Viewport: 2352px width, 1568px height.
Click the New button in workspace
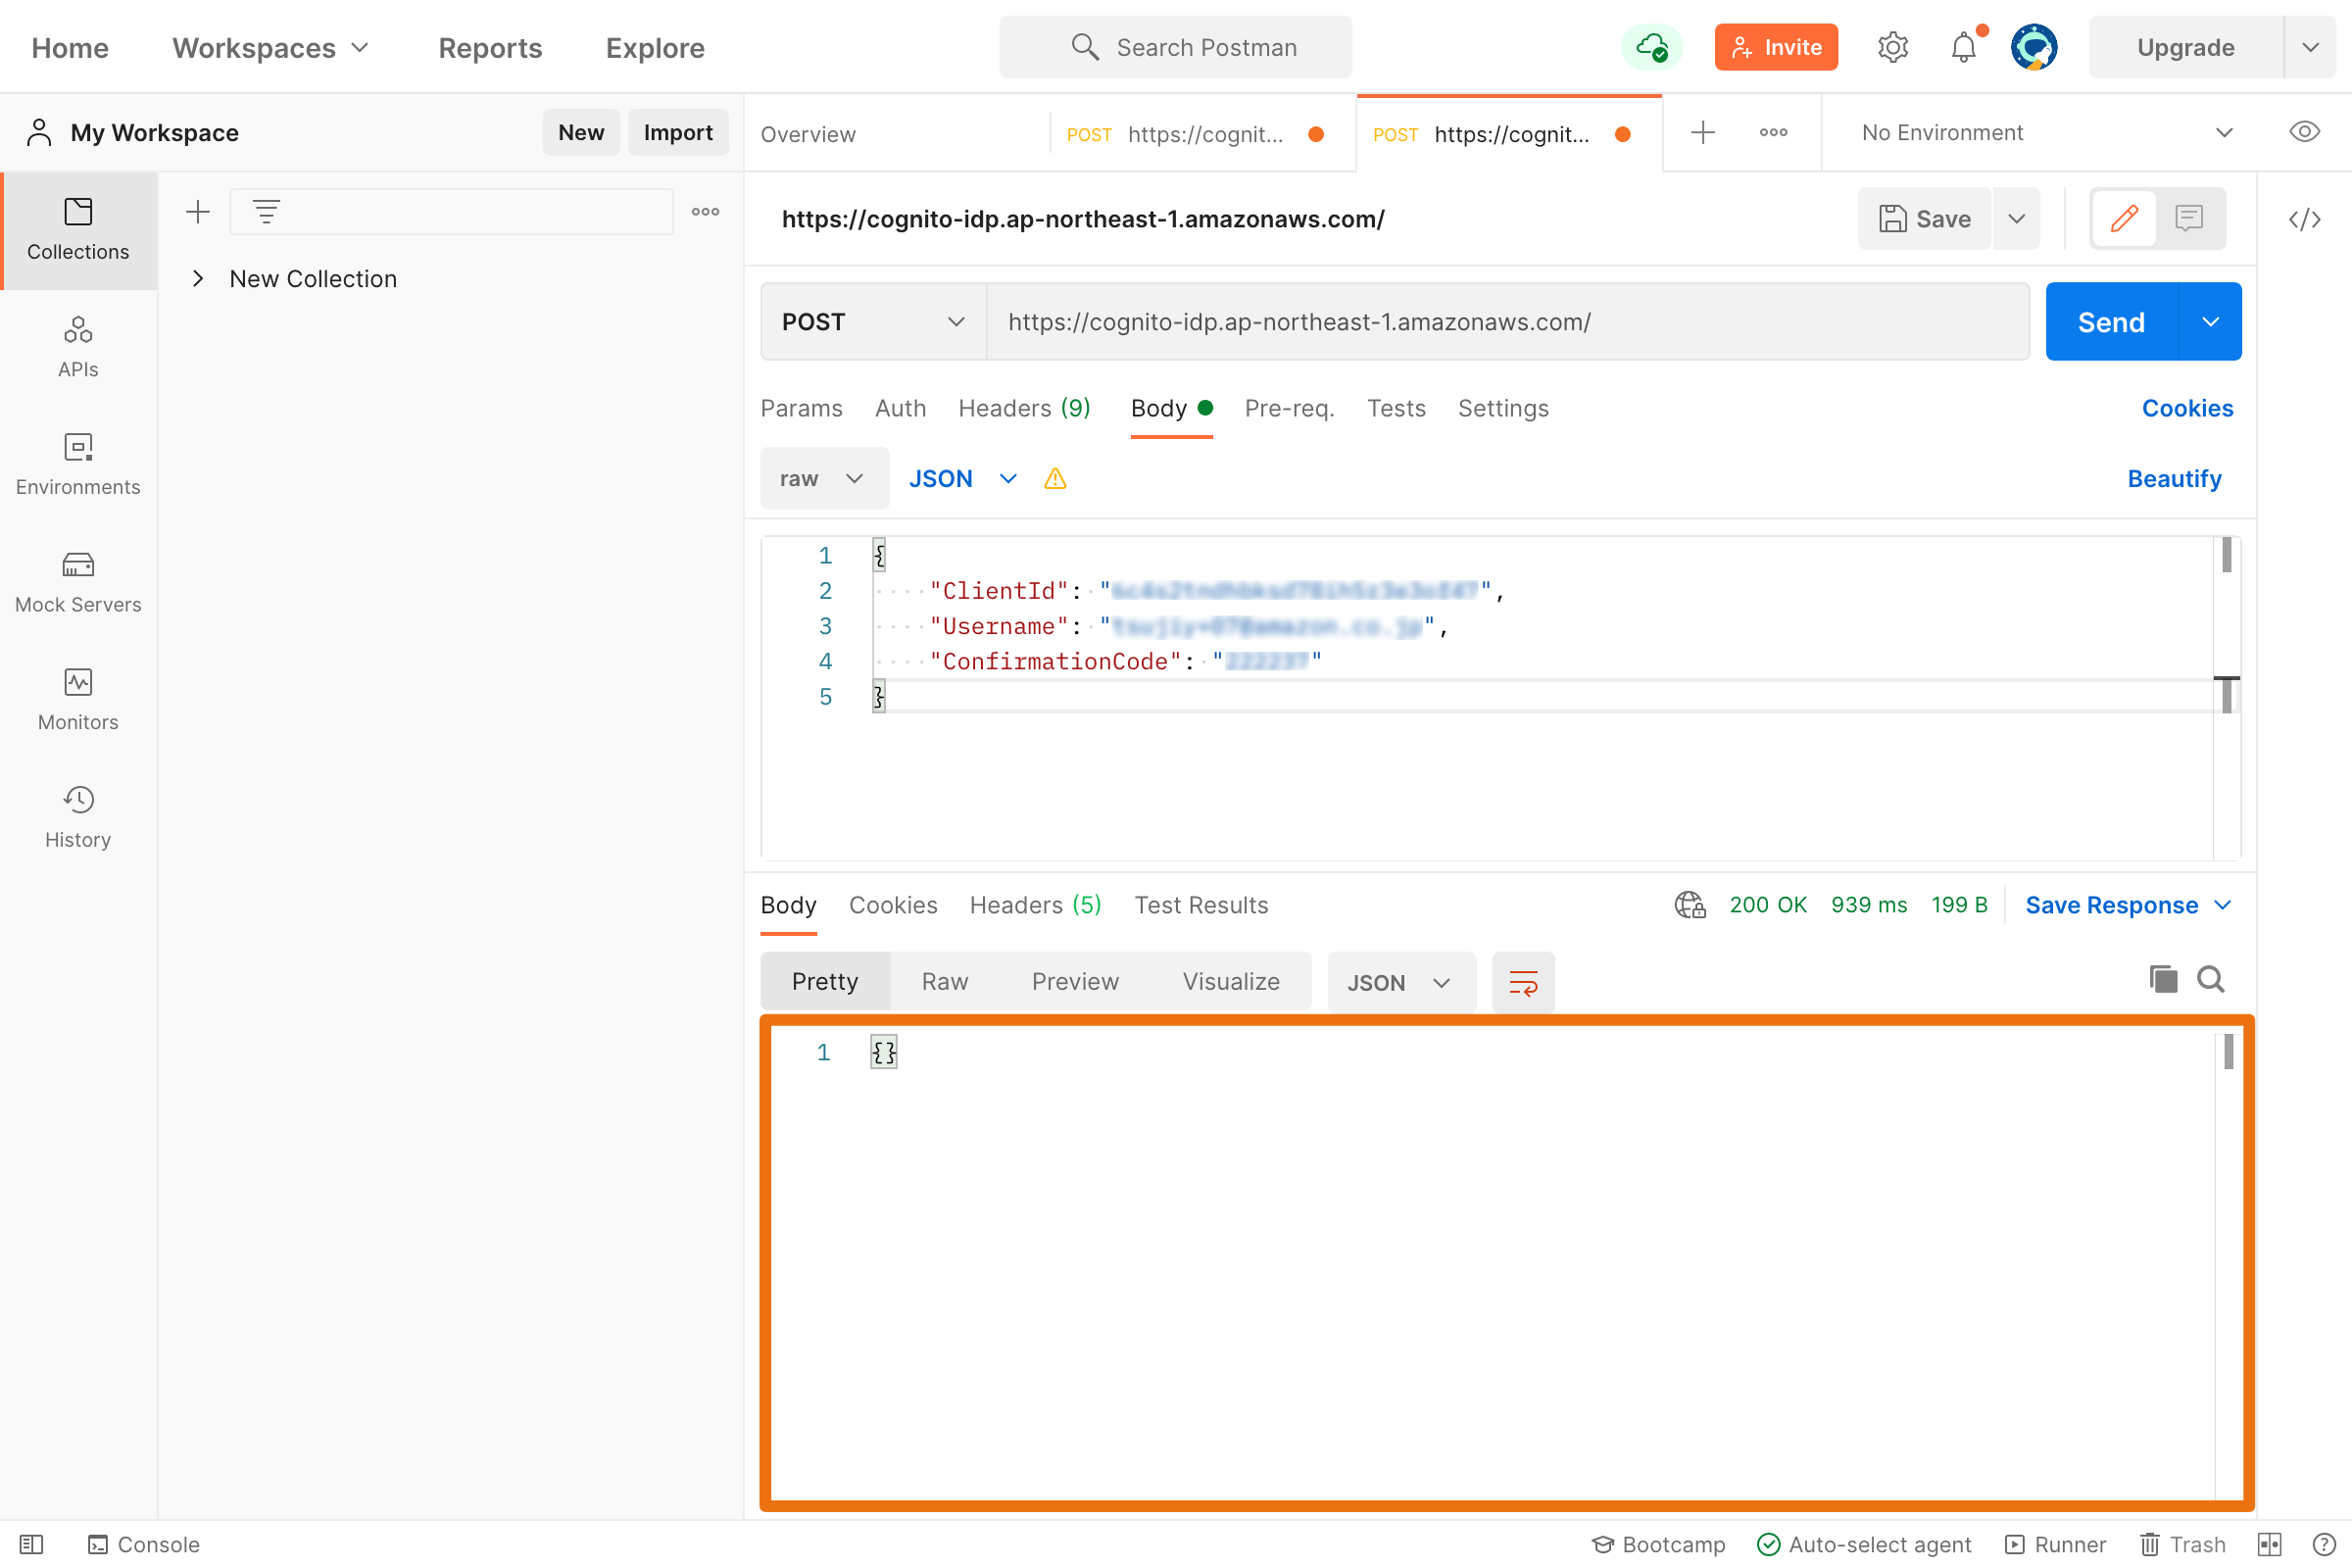click(581, 133)
